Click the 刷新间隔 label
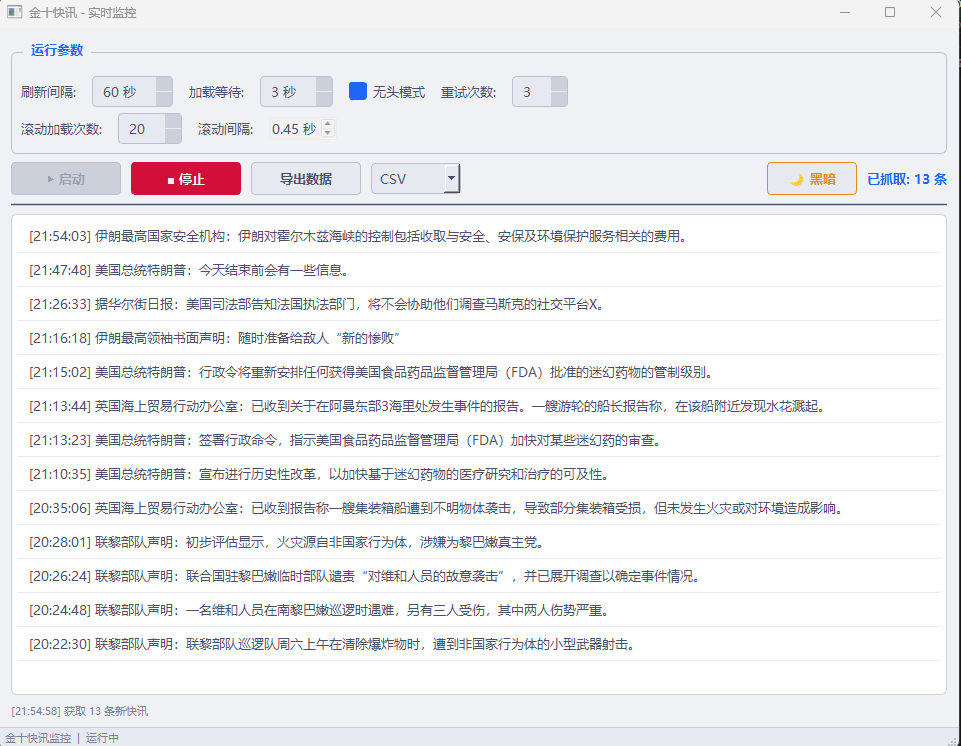961x746 pixels. (x=48, y=92)
